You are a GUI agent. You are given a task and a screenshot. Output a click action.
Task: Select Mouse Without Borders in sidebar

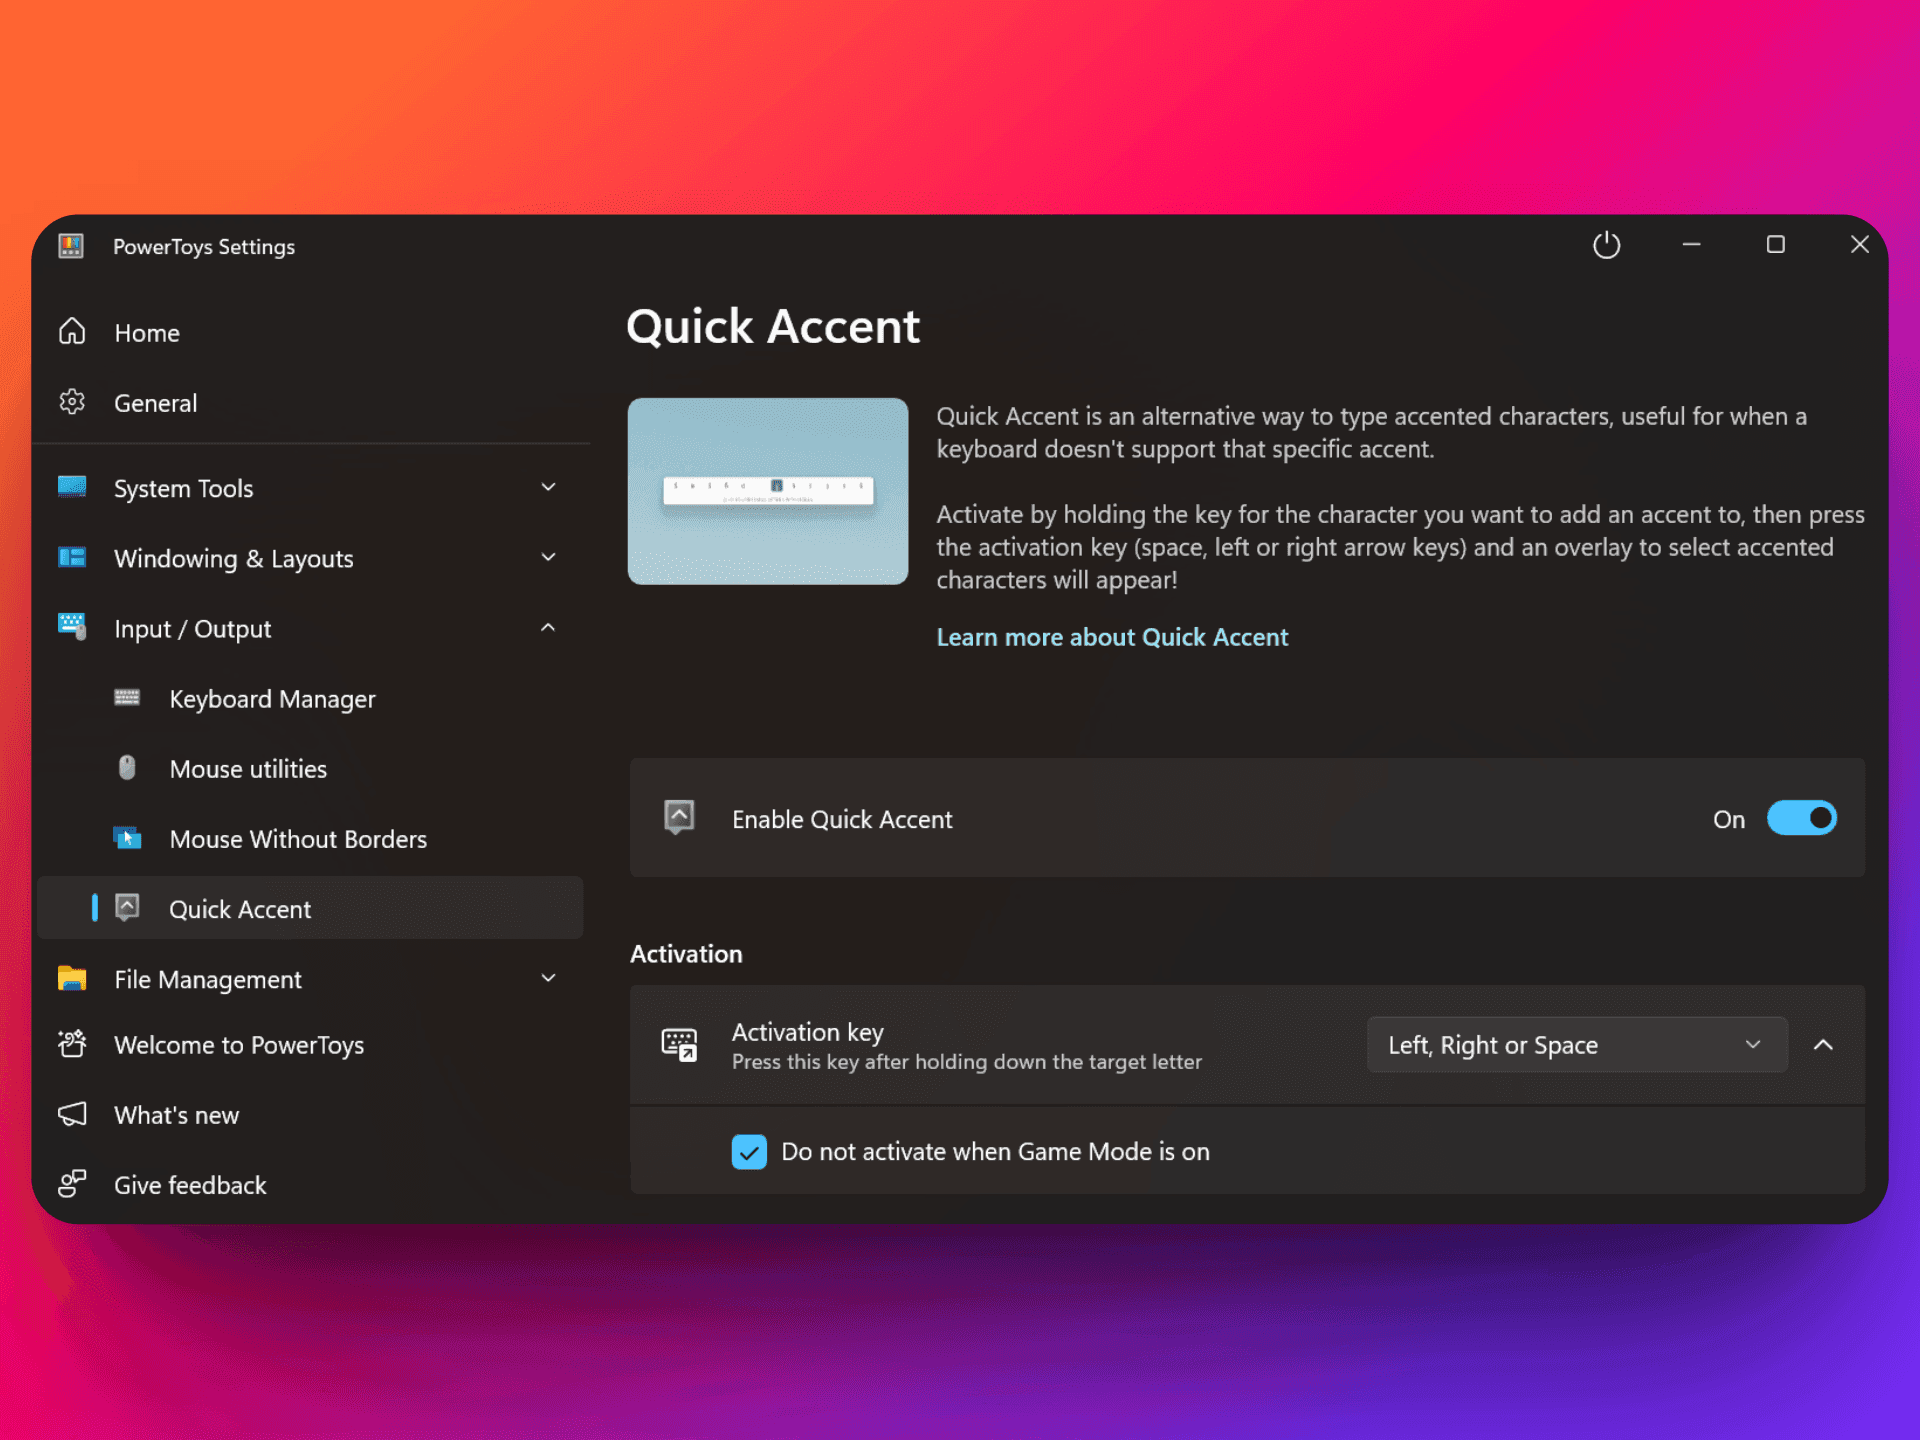310,839
